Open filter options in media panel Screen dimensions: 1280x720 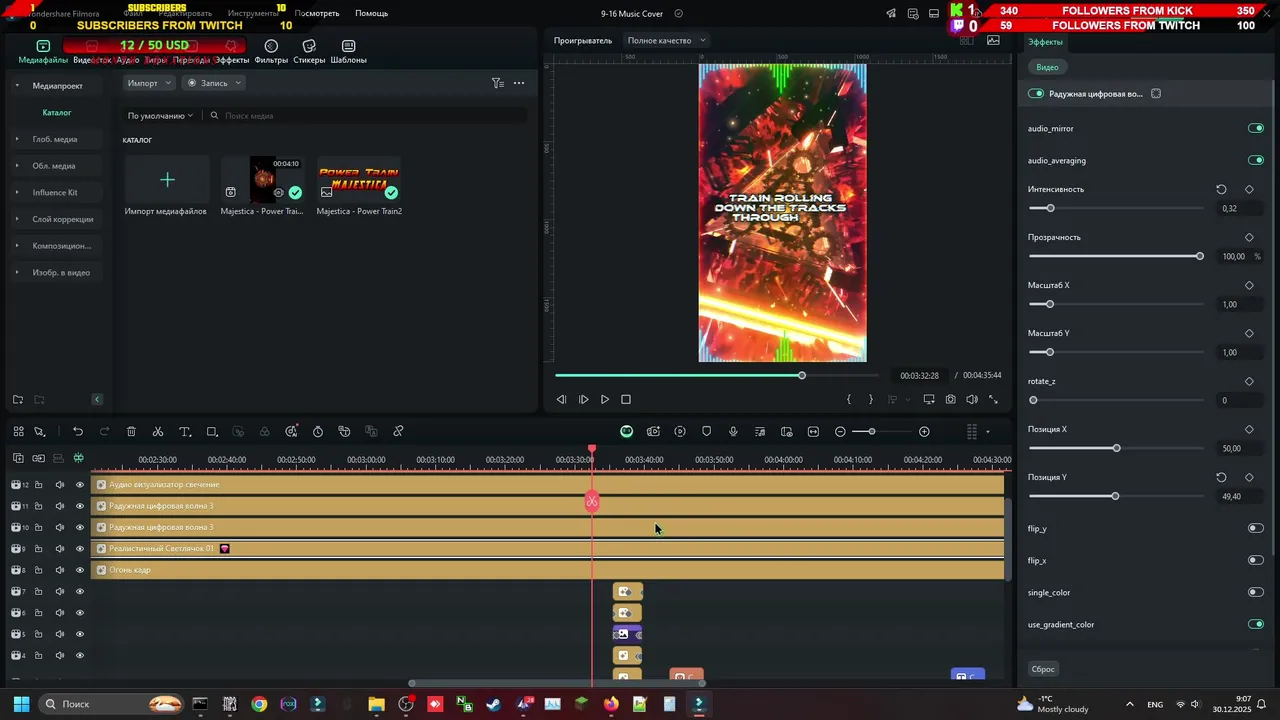pyautogui.click(x=497, y=83)
